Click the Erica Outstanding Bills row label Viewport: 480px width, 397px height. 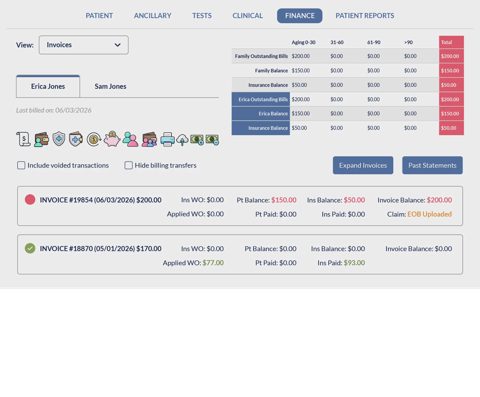261,99
